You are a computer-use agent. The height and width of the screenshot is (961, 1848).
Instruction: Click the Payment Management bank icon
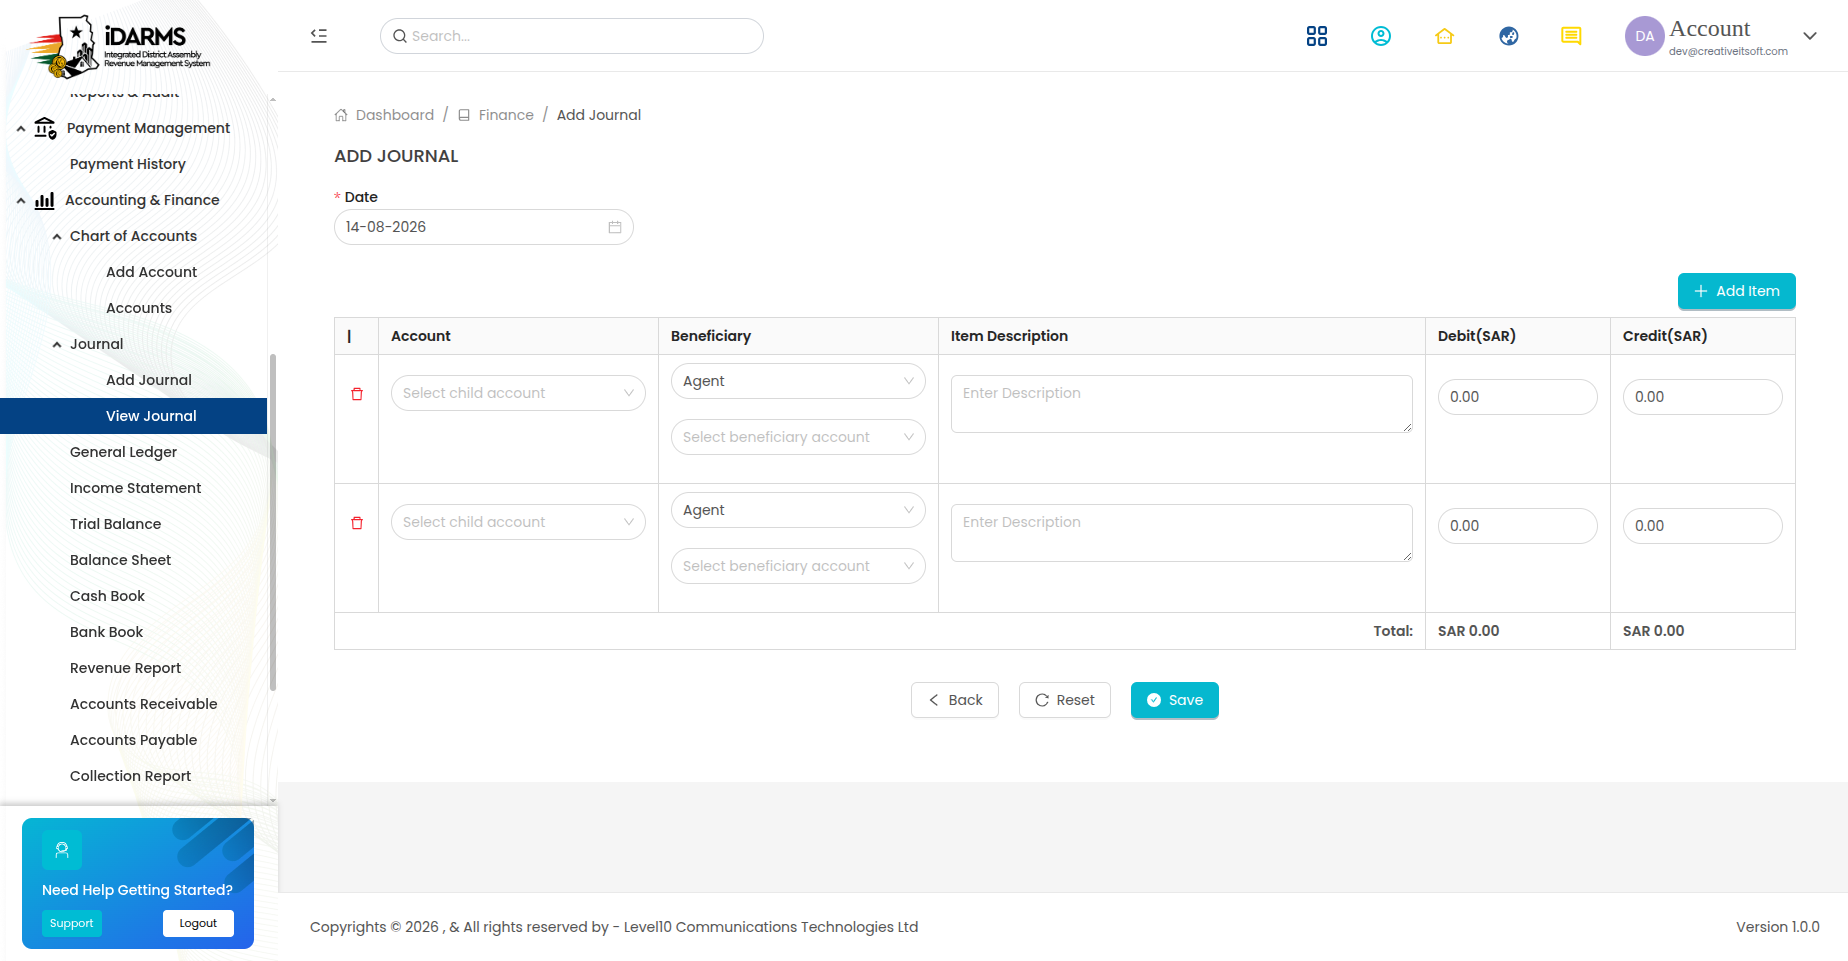(x=45, y=128)
